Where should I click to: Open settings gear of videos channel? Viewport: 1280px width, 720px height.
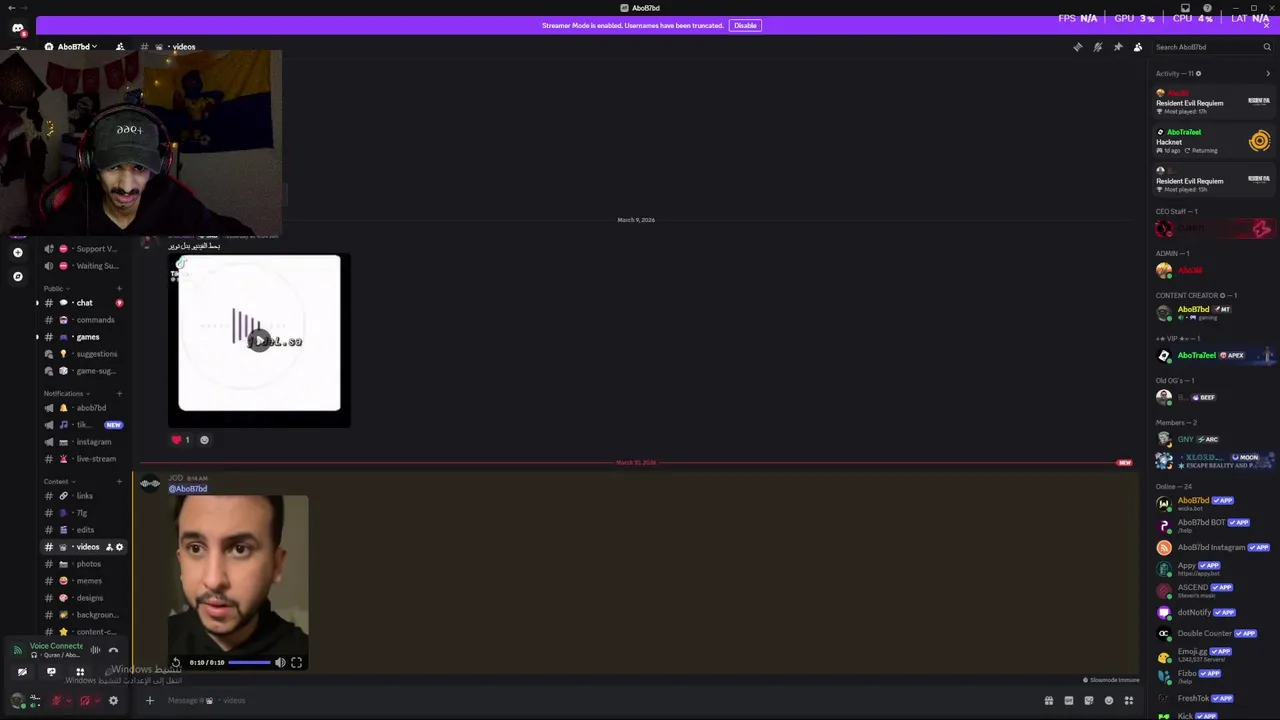tap(119, 547)
